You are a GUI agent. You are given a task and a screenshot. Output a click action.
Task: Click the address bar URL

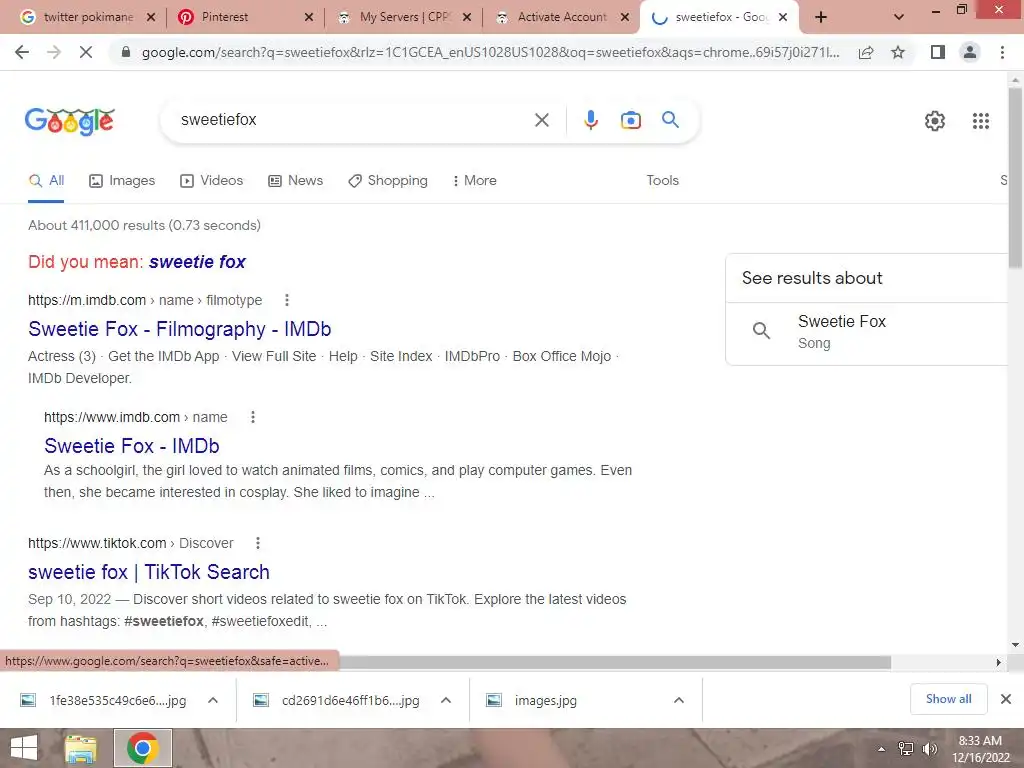pyautogui.click(x=490, y=52)
